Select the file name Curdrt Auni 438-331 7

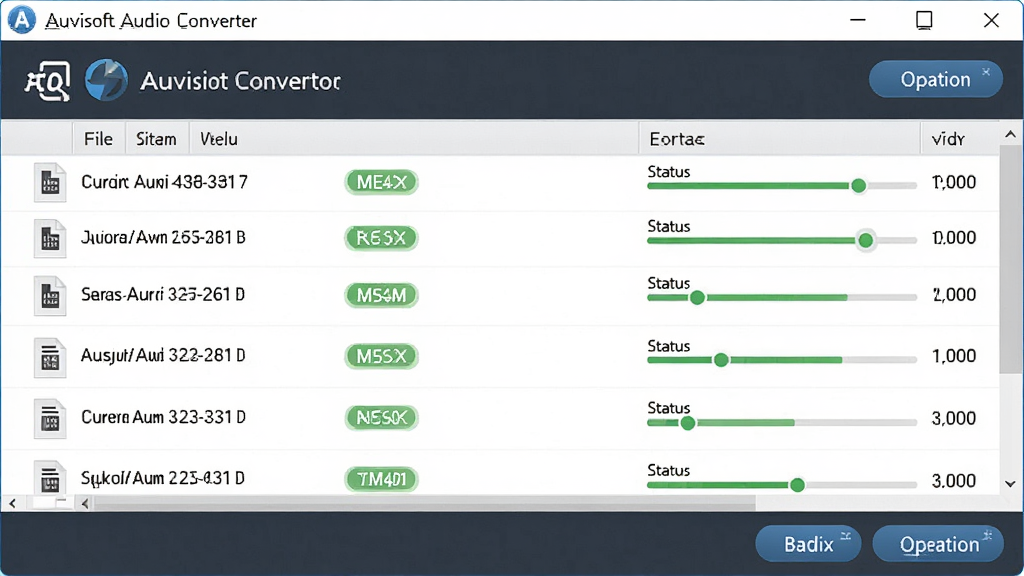click(x=165, y=182)
